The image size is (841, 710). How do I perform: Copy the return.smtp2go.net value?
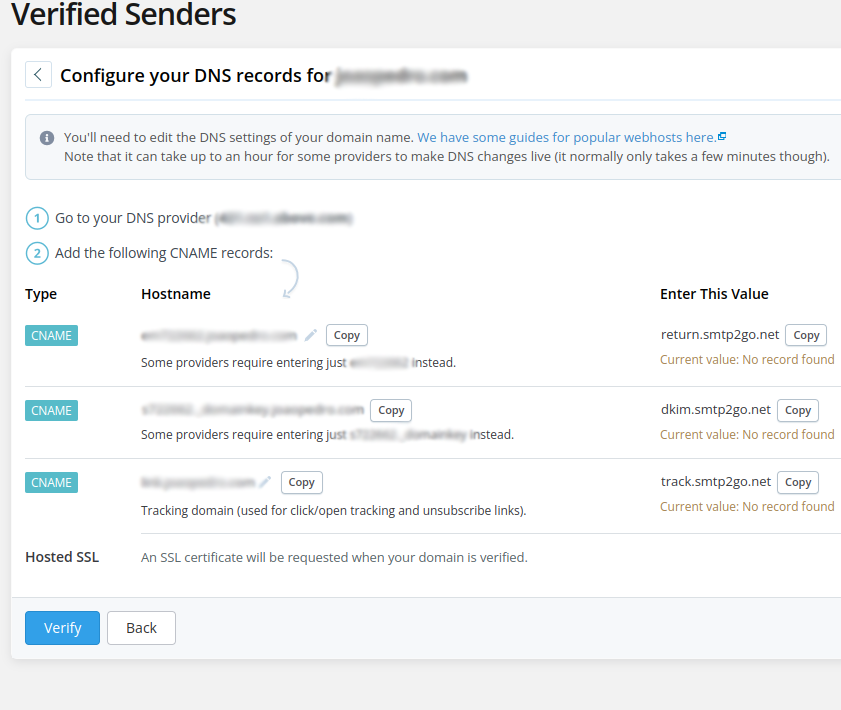tap(806, 335)
